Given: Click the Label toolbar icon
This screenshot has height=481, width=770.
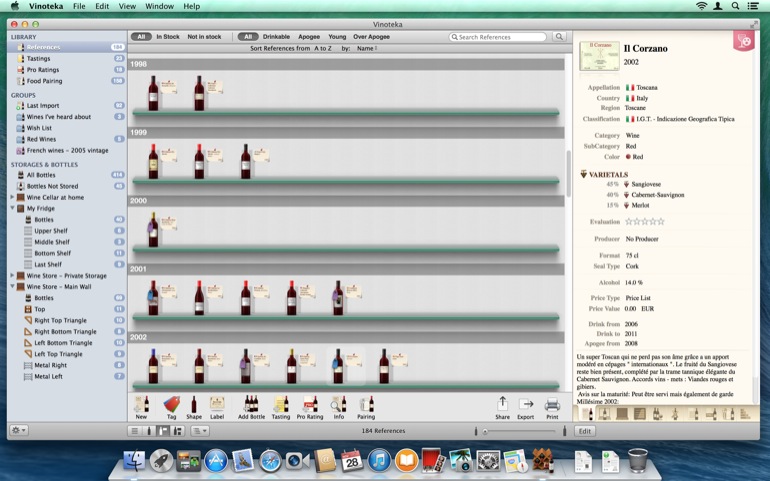Looking at the screenshot, I should click(217, 404).
